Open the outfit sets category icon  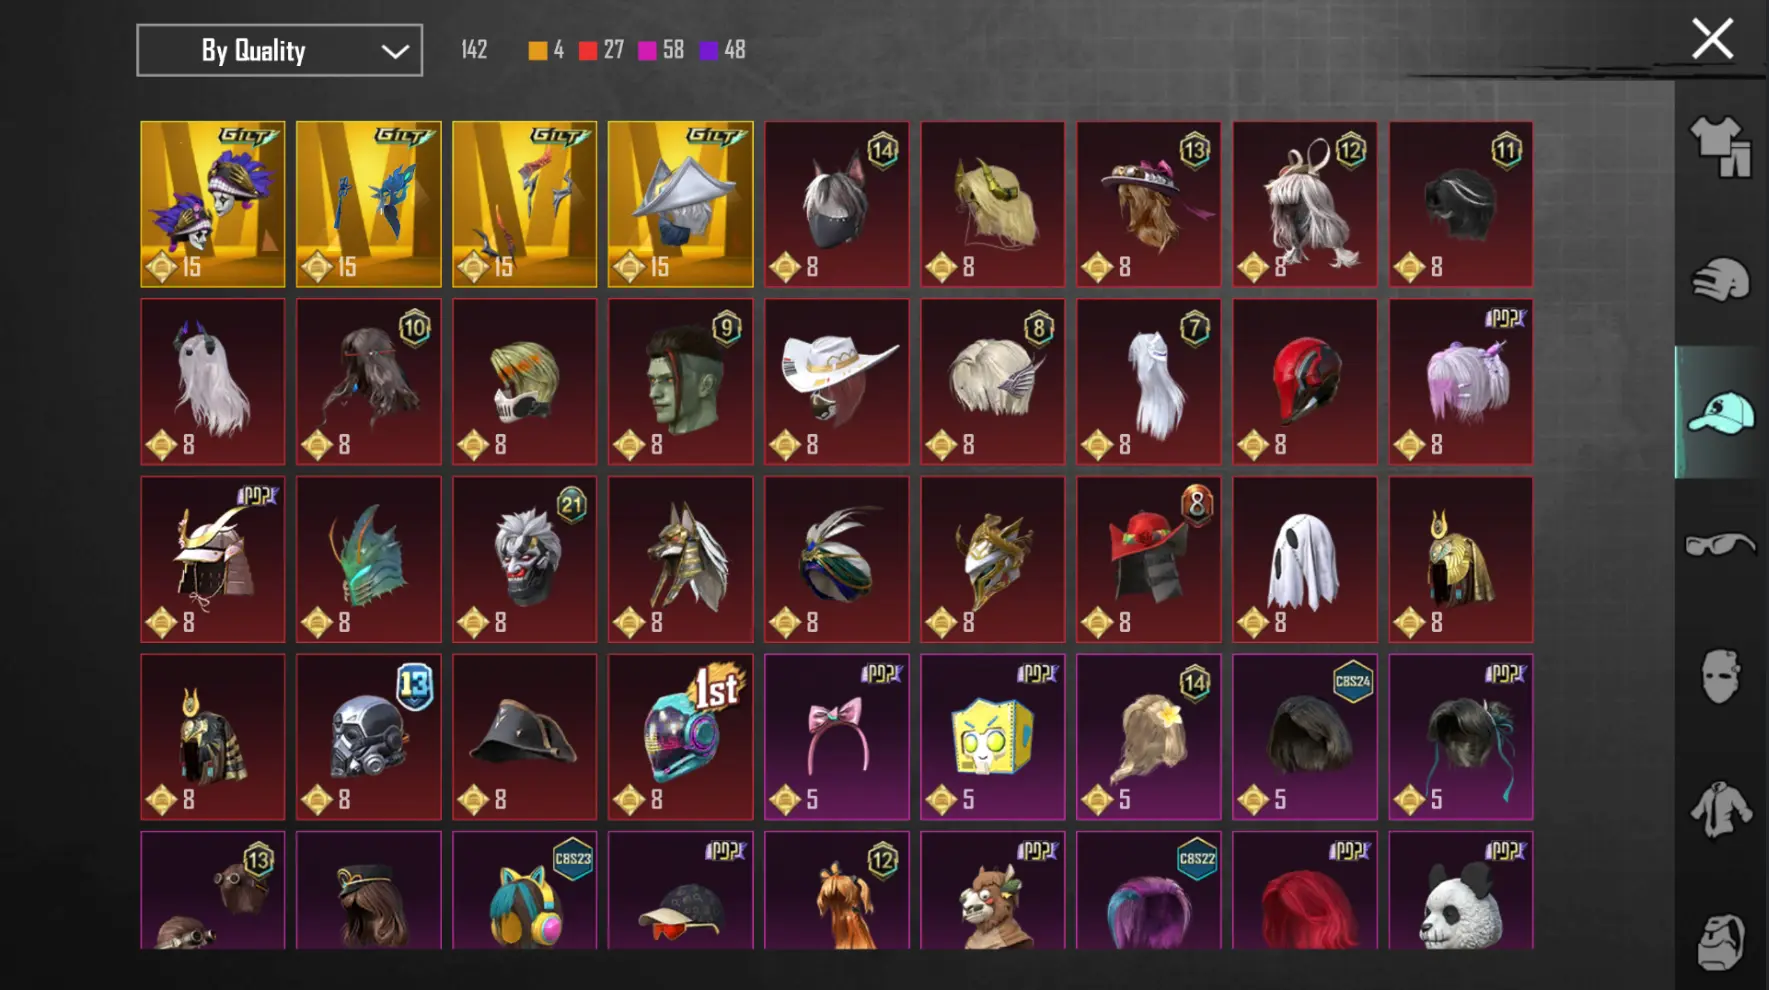coord(1721,146)
